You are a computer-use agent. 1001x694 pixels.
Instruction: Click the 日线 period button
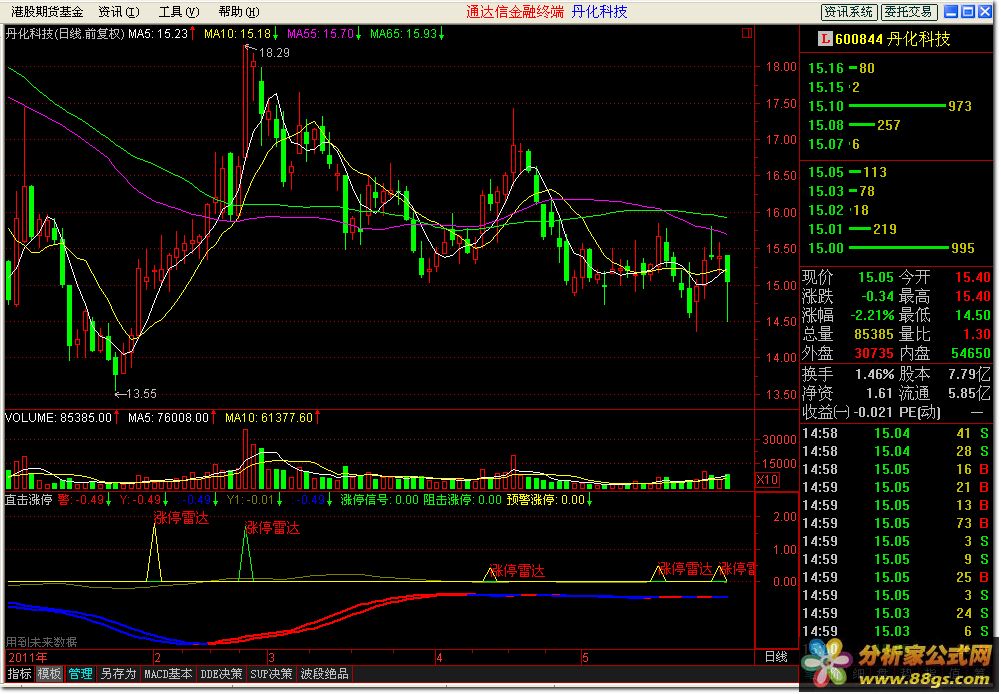776,657
